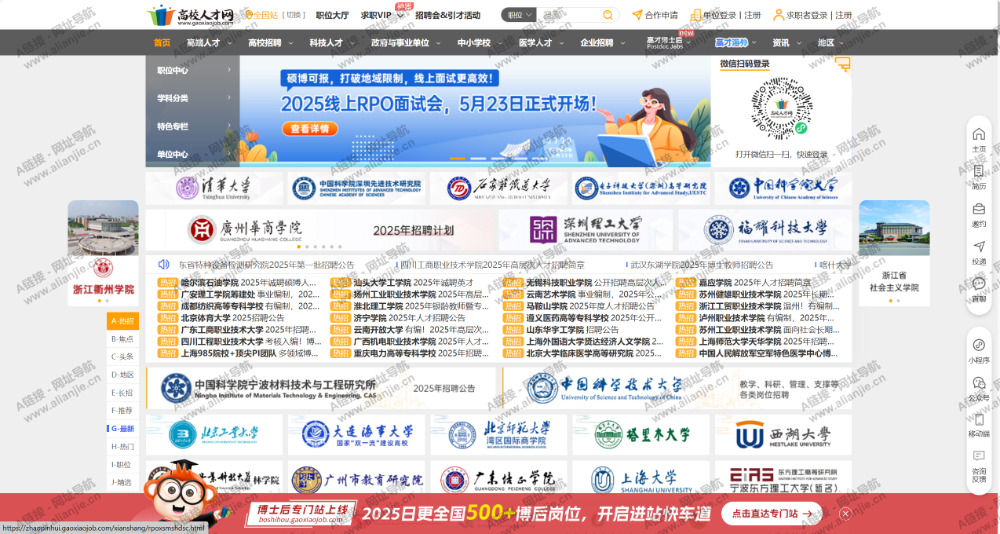Screen dimensions: 1000x534
Task: Go to 首页 tab in navigation
Action: [x=162, y=43]
